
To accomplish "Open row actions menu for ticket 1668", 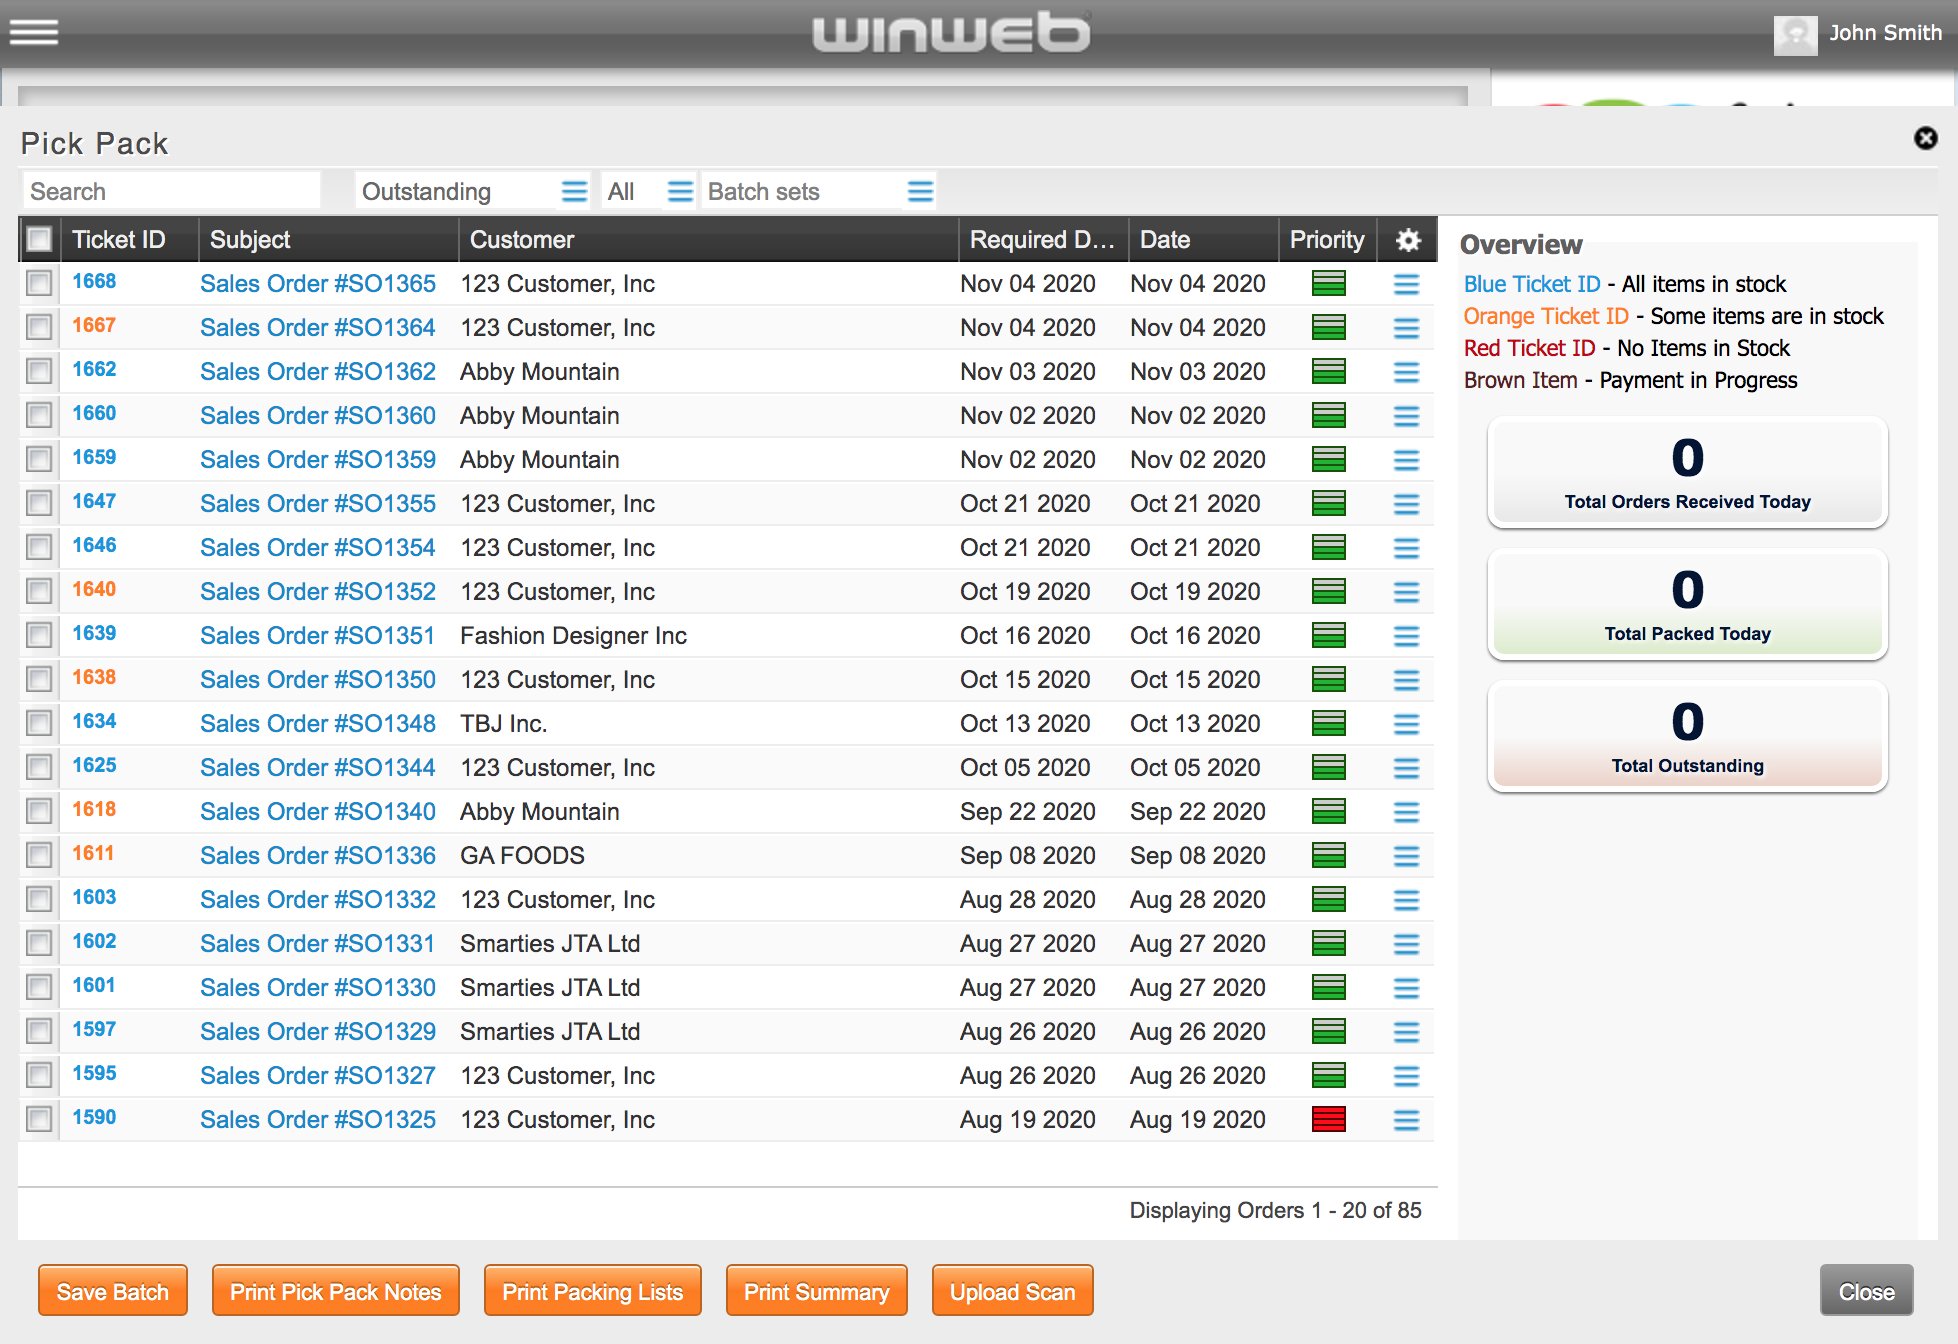I will pyautogui.click(x=1406, y=284).
